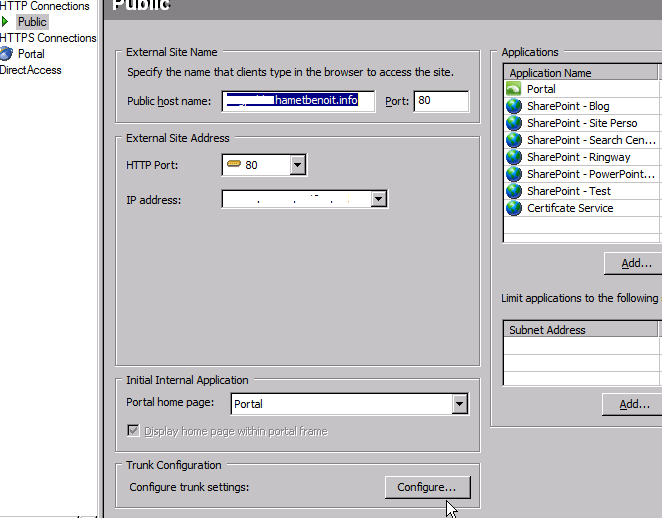Click the external site Port field

(x=440, y=101)
